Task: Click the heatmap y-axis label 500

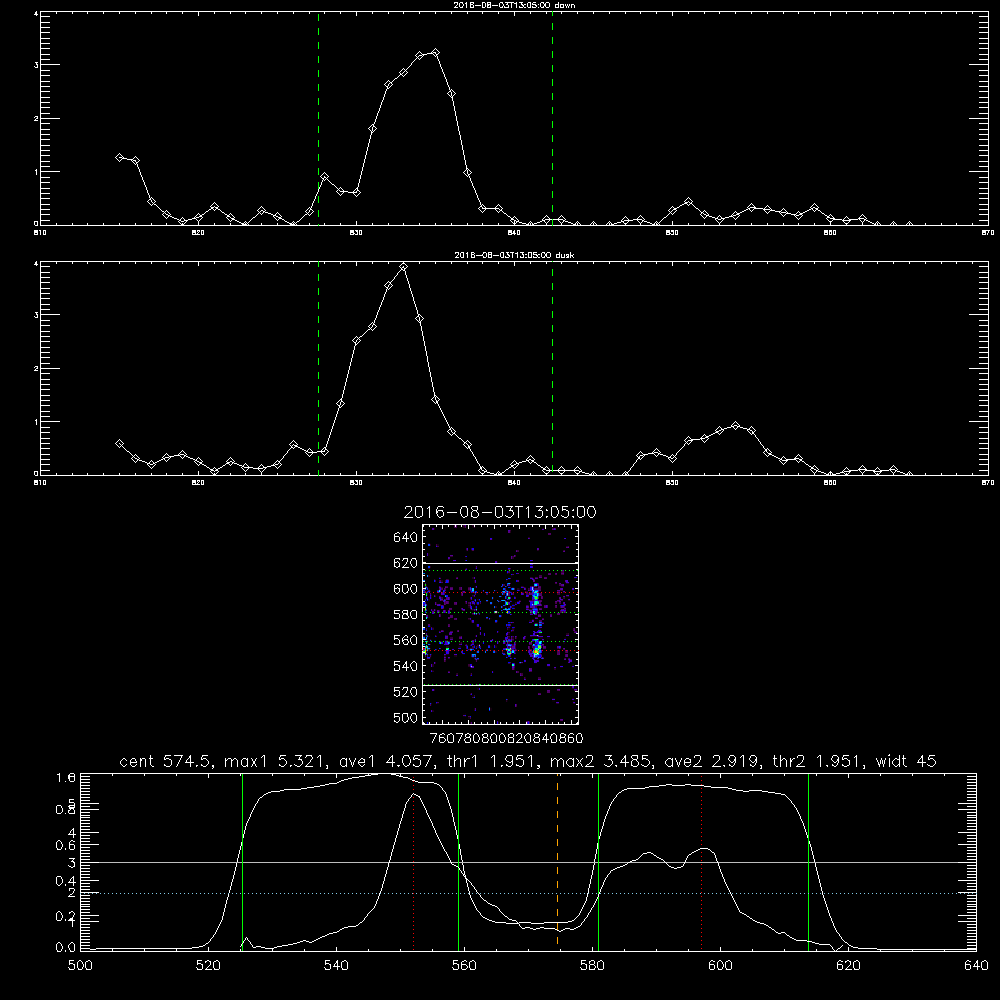Action: point(406,717)
